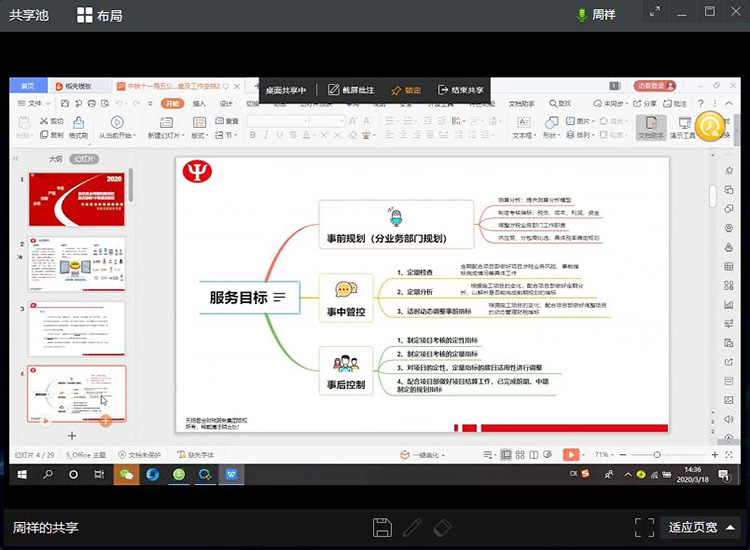Adjust the zoom slider in status bar
The width and height of the screenshot is (750, 550).
click(657, 454)
